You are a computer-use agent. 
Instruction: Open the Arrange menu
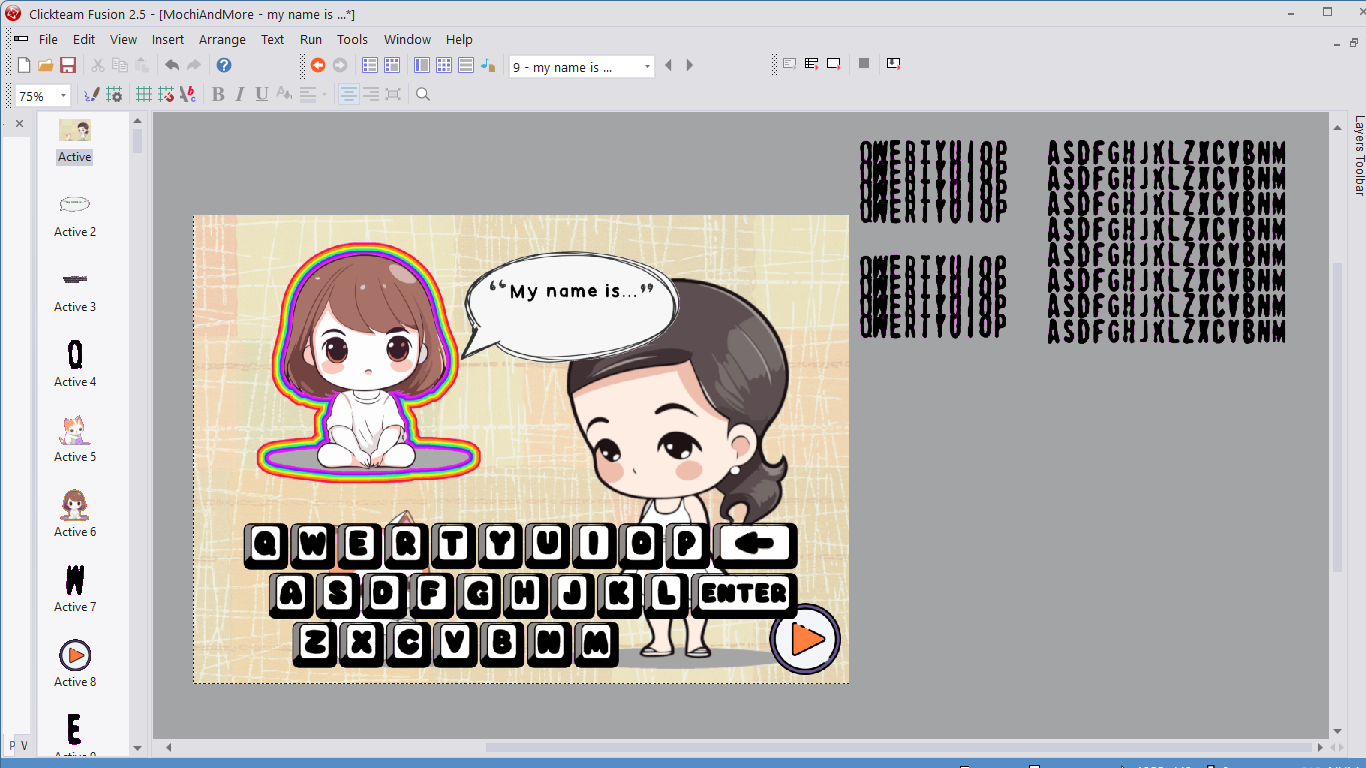coord(222,39)
